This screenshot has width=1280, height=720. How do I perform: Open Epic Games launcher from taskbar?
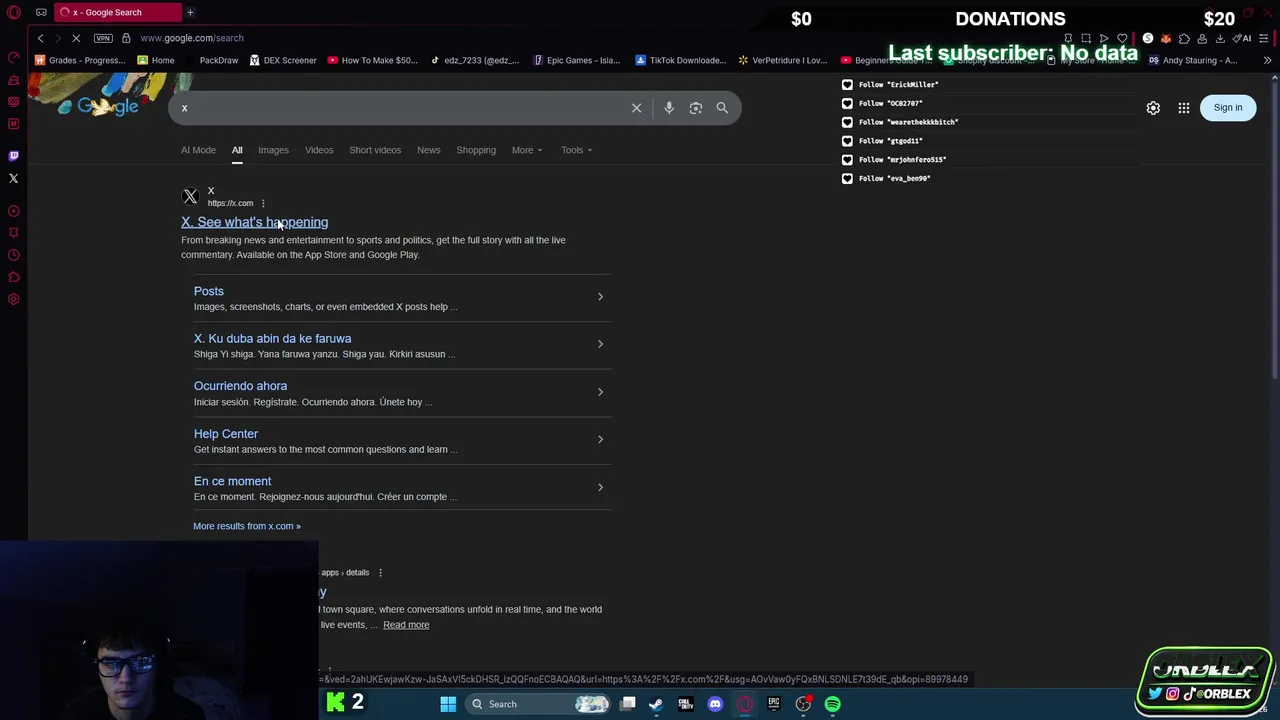coord(774,704)
